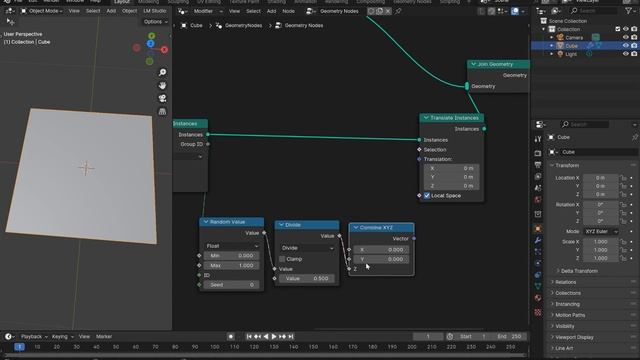Switch orthographic/perspective with grid icon
Viewport: 640px width, 360px height.
162,111
